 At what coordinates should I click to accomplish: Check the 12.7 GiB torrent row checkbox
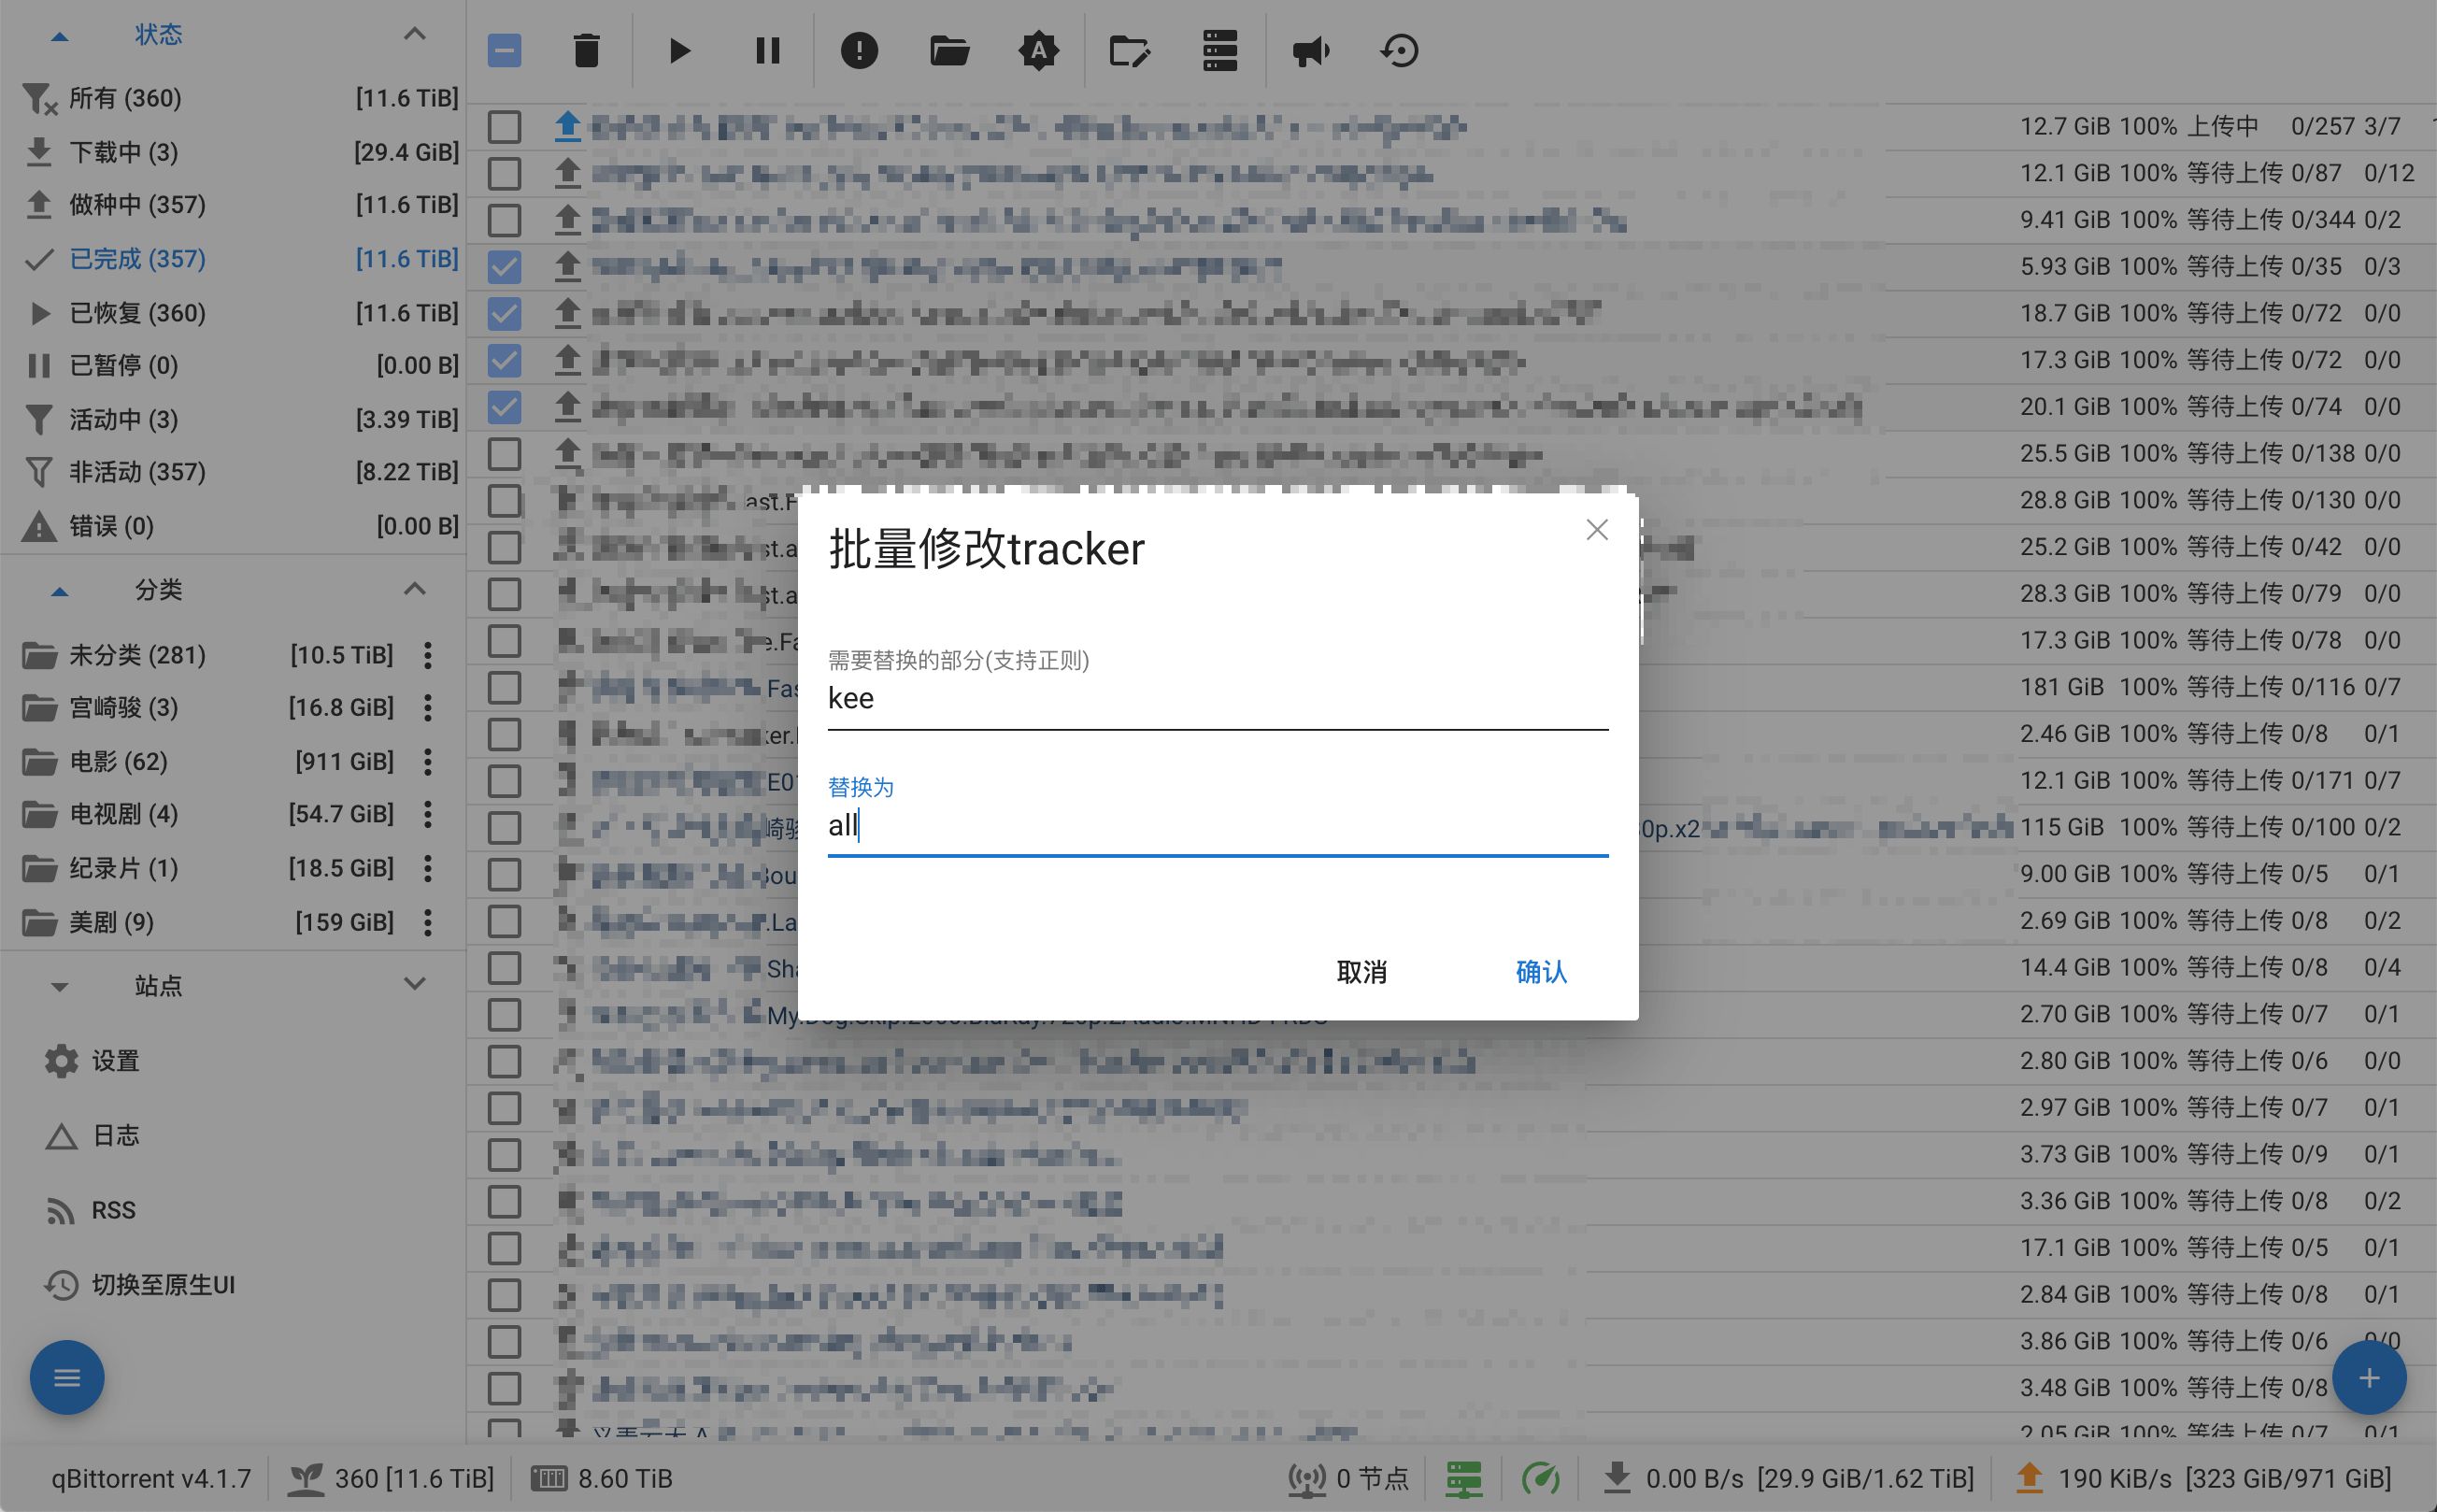(505, 127)
